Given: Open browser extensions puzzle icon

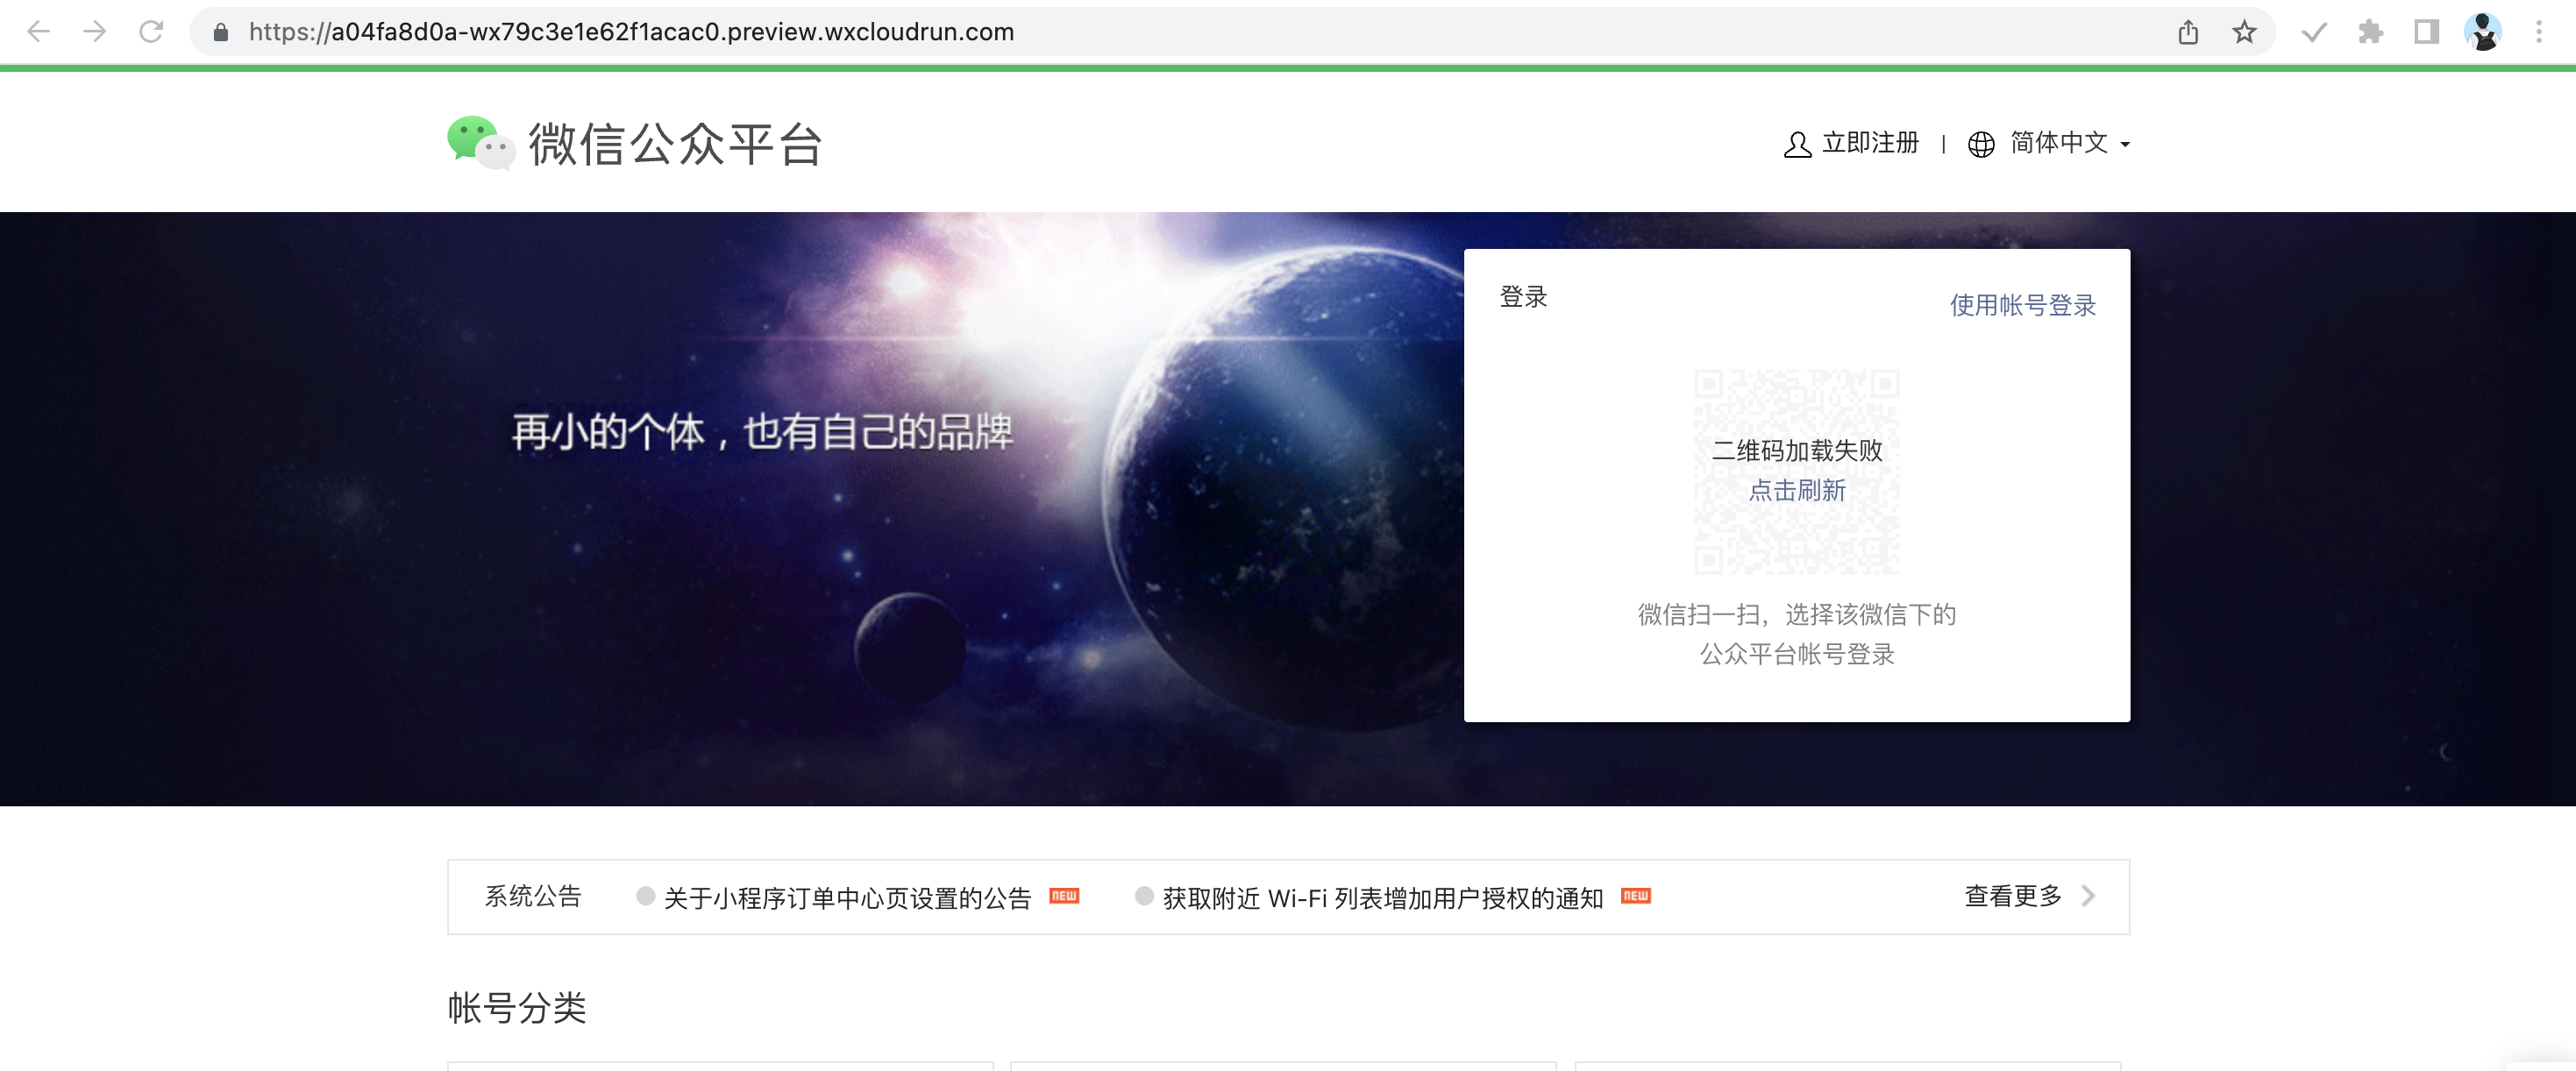Looking at the screenshot, I should [x=2370, y=32].
